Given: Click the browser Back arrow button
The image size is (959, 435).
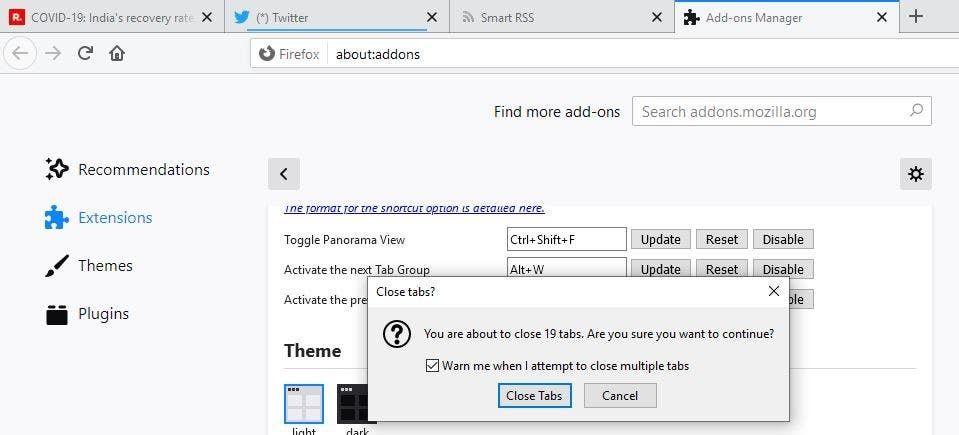Looking at the screenshot, I should coord(20,54).
